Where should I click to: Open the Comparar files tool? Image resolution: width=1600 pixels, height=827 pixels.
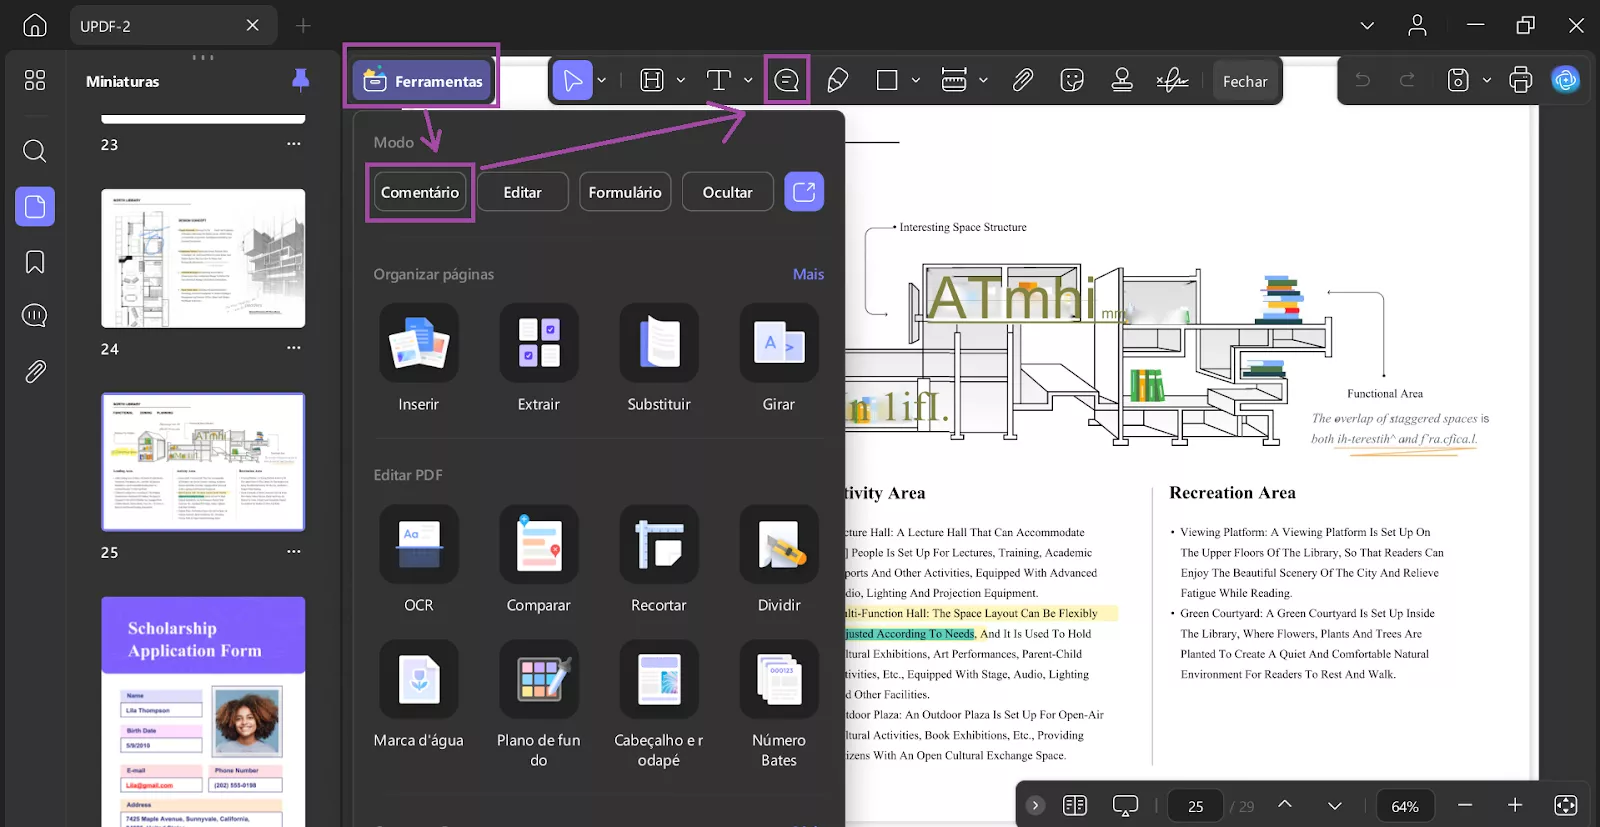pyautogui.click(x=538, y=546)
